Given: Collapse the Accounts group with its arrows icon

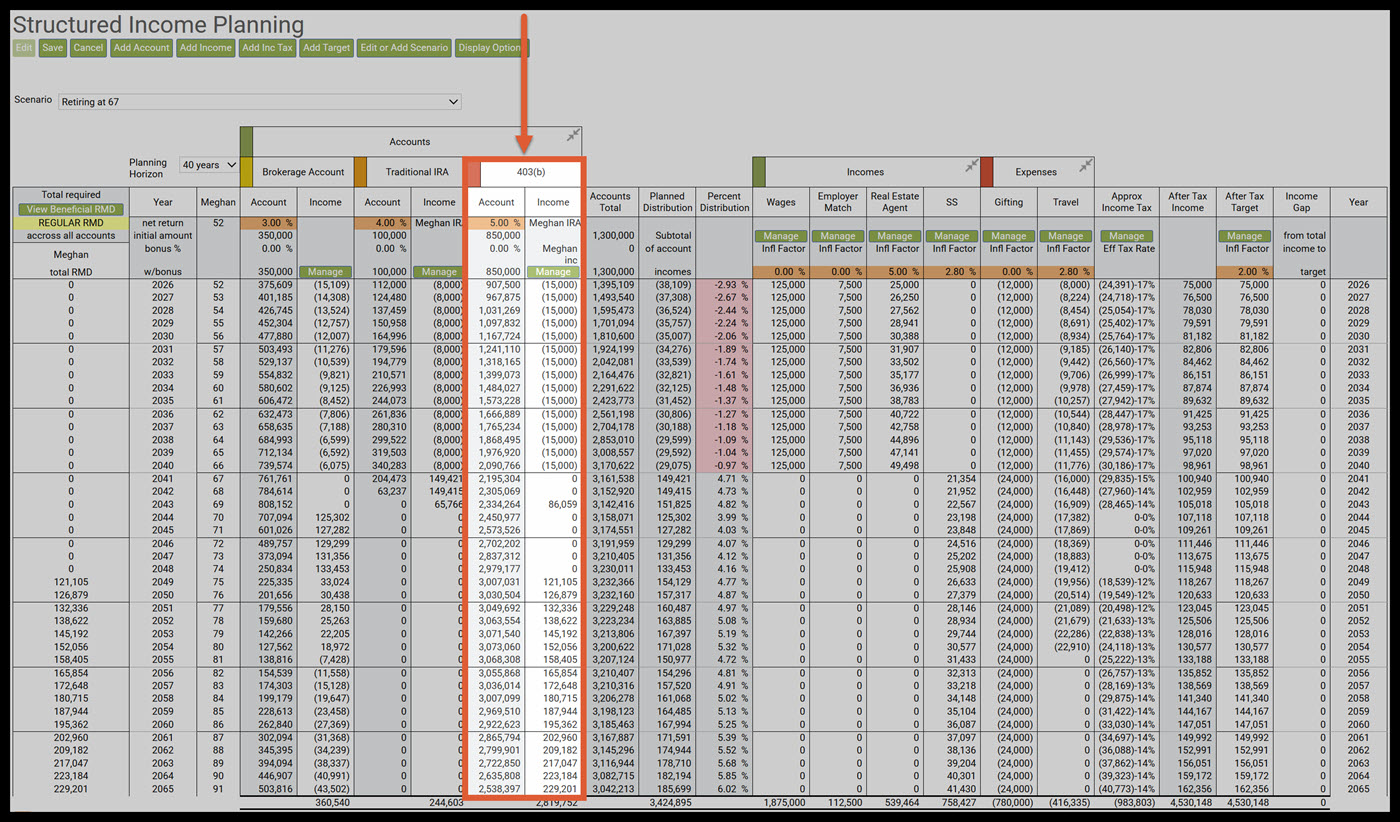Looking at the screenshot, I should (x=572, y=135).
